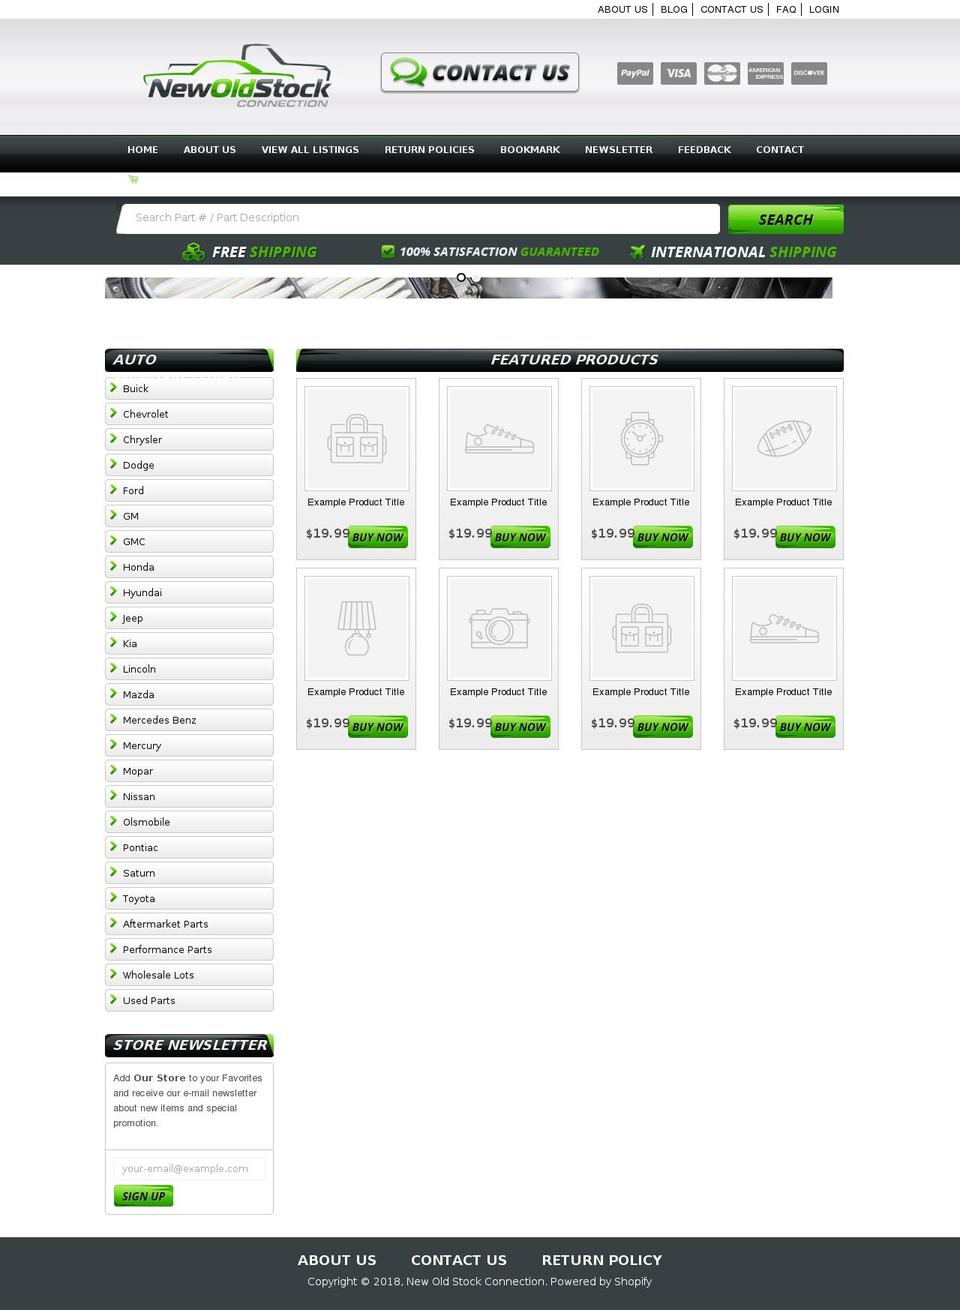Open the Mercedes Benz category
This screenshot has height=1310, width=960.
189,720
